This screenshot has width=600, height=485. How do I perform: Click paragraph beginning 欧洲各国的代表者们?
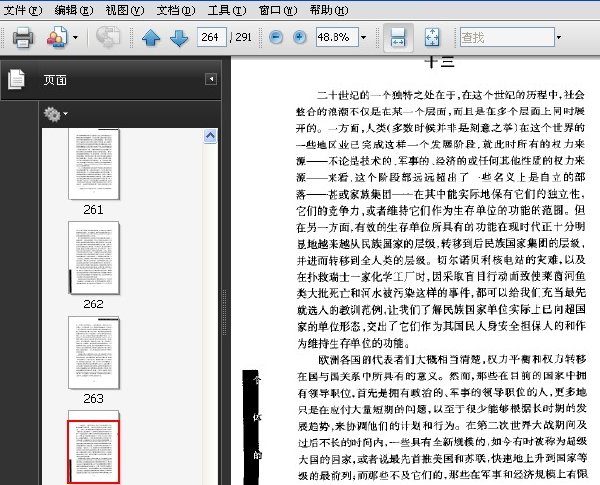(x=442, y=418)
